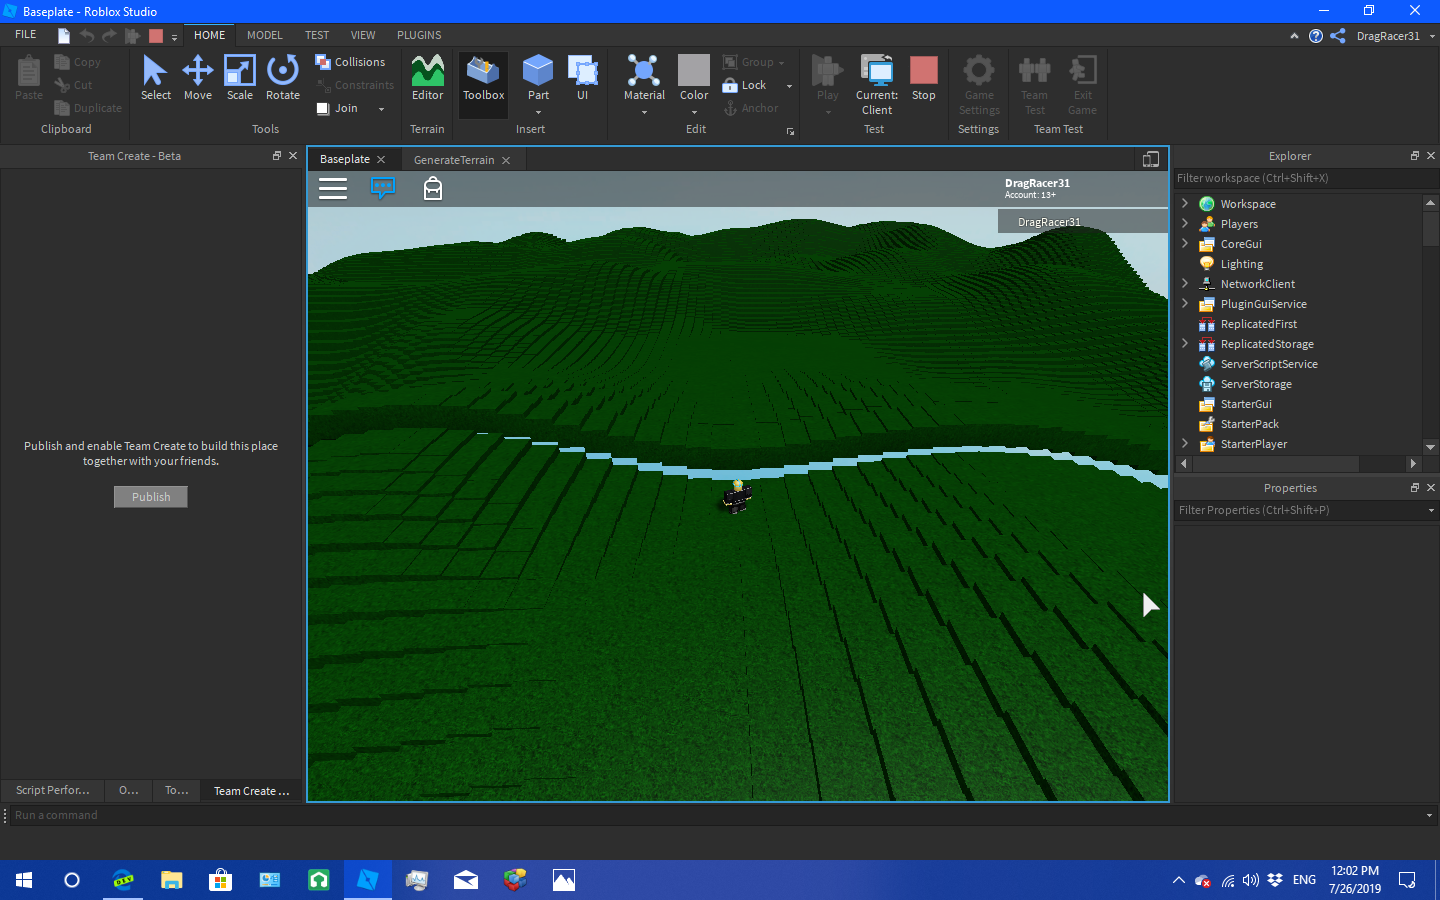Open the help question mark icon

click(x=1316, y=36)
